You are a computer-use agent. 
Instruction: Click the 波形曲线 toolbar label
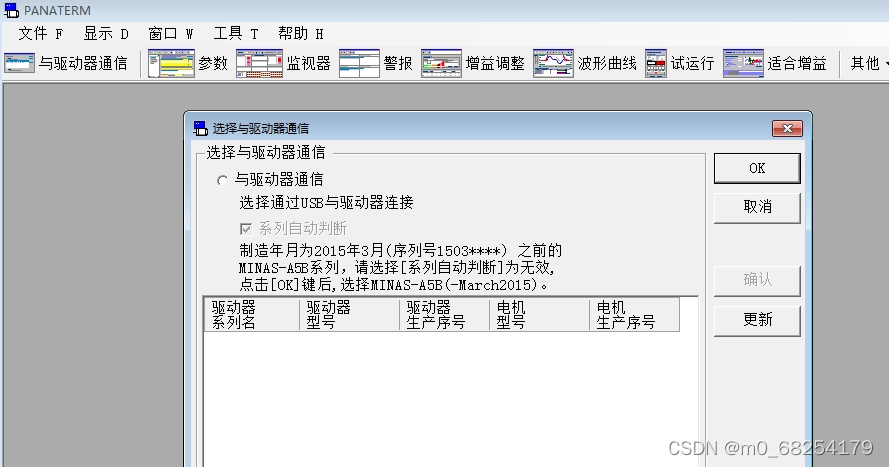coord(607,63)
